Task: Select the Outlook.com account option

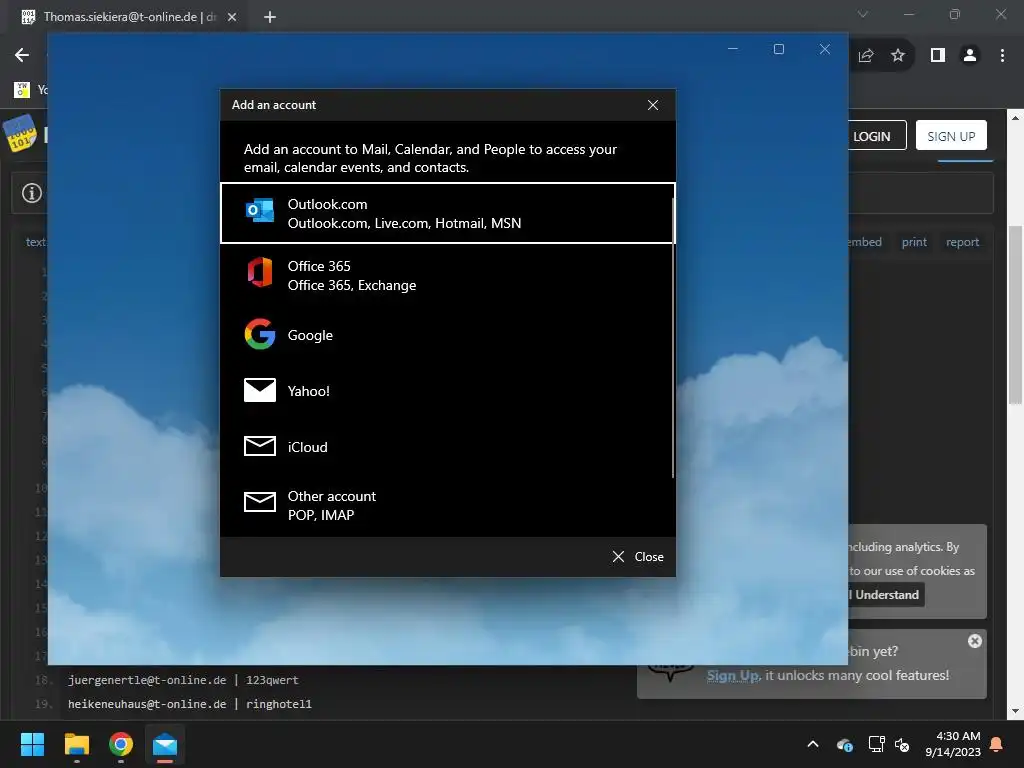Action: [x=447, y=214]
